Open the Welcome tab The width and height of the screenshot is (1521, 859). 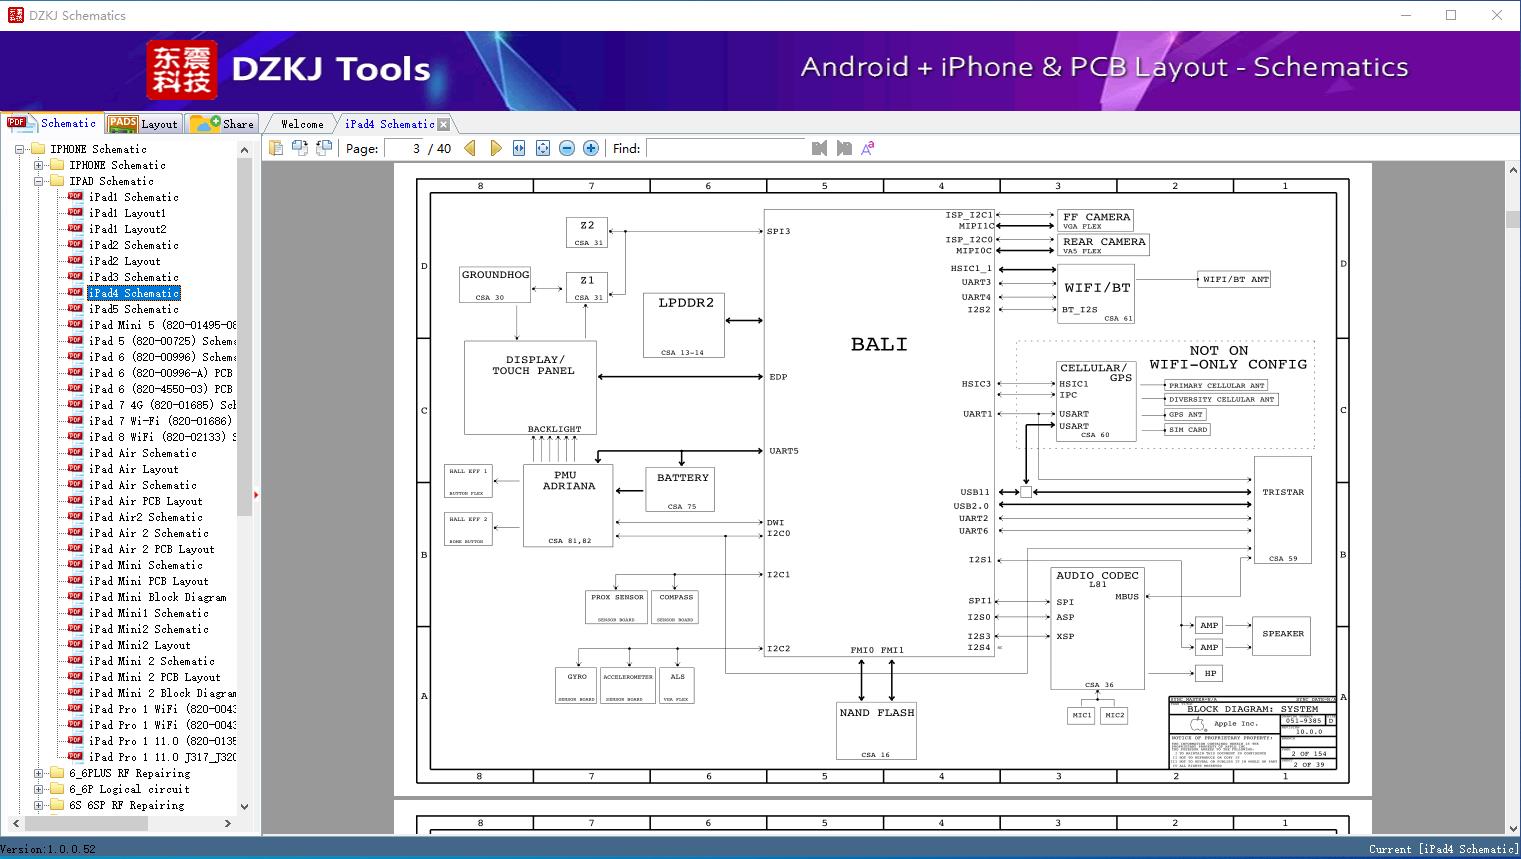click(302, 124)
